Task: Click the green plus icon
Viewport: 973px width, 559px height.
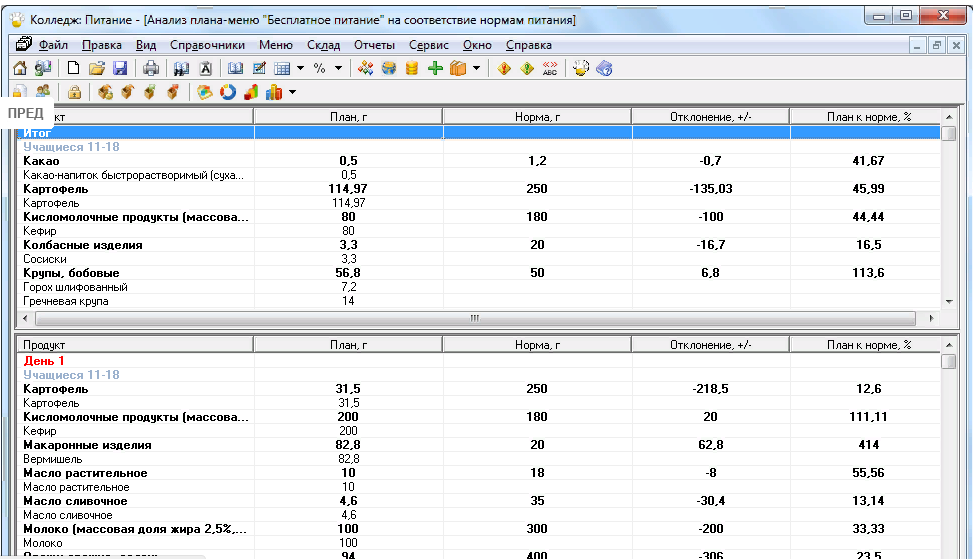Action: [x=435, y=68]
